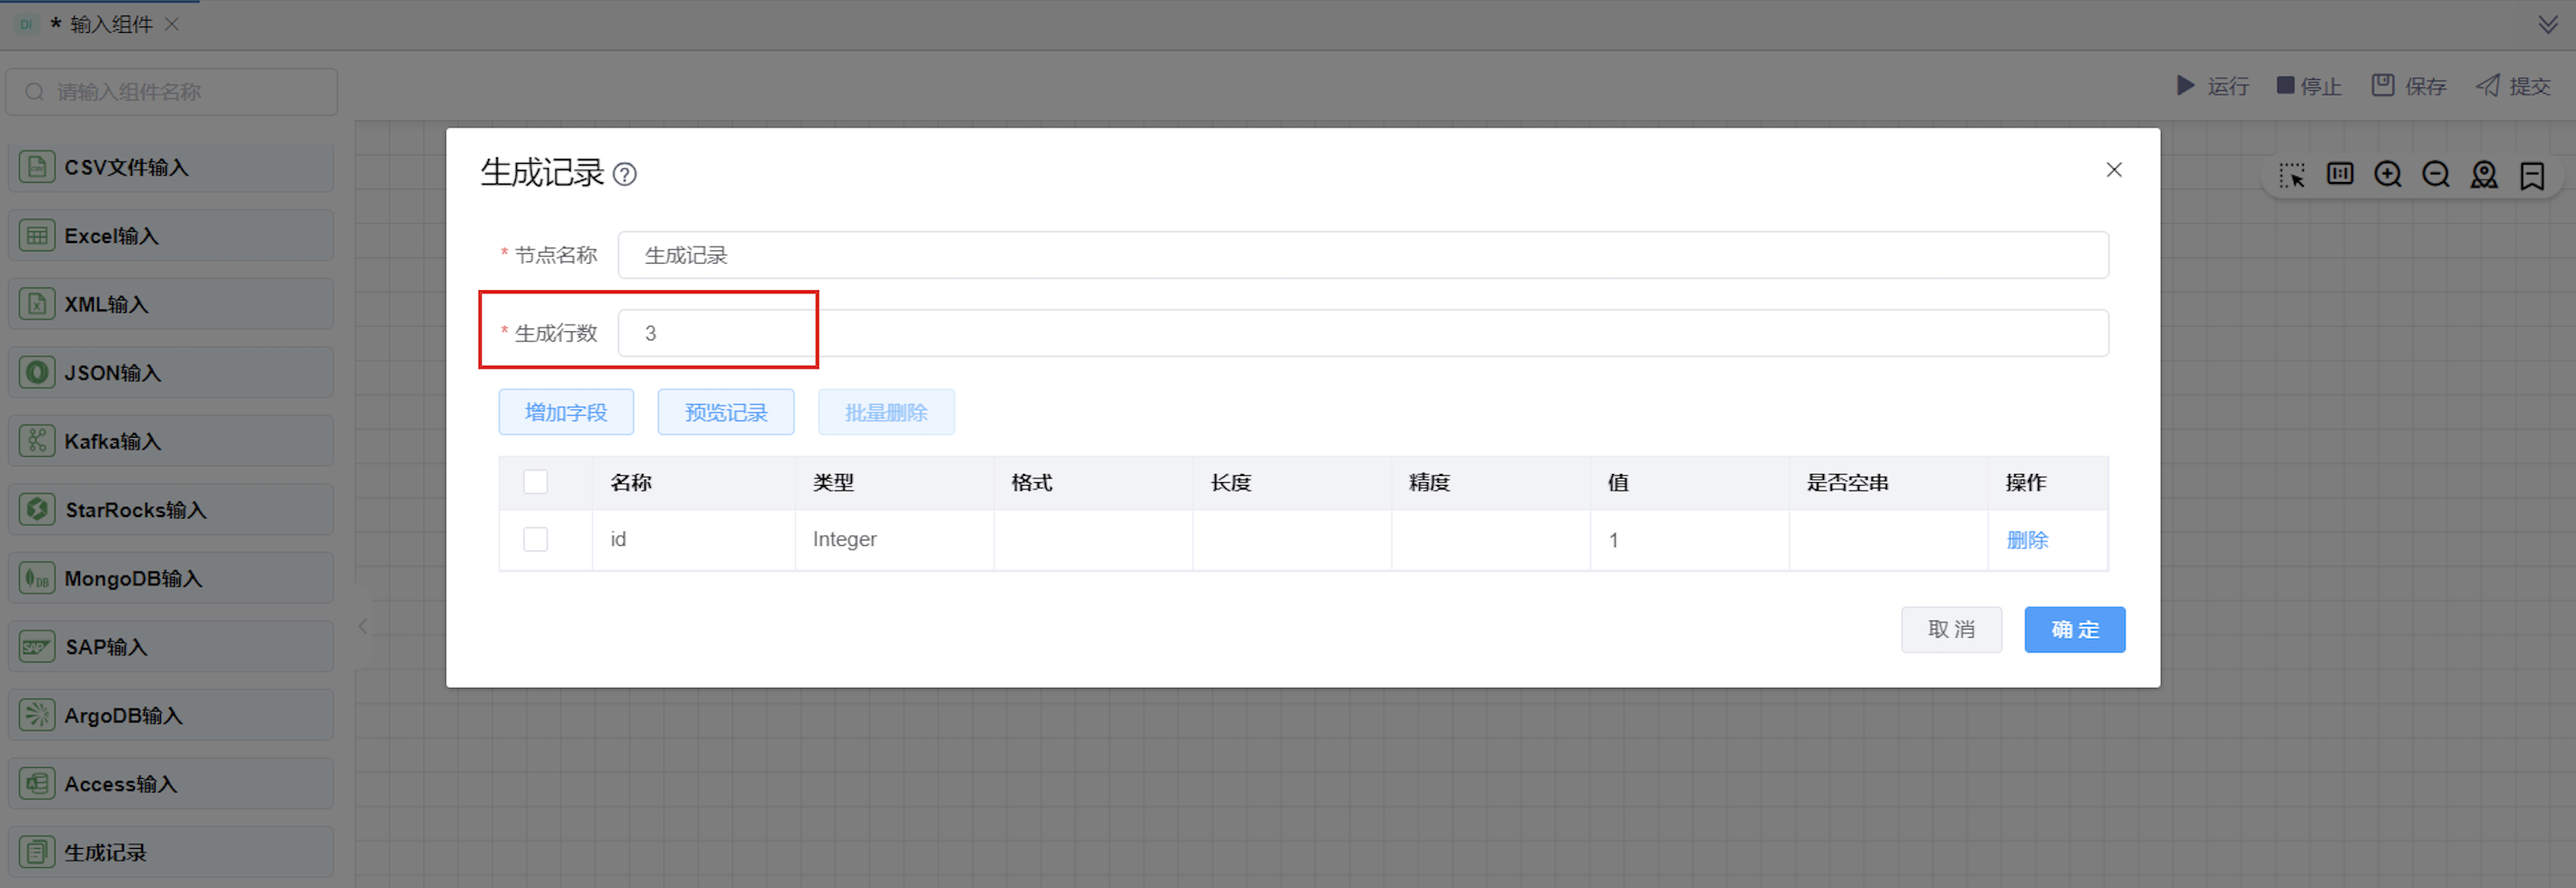Collapse the panel using the double chevron
This screenshot has height=888, width=2576.
pos(2546,24)
